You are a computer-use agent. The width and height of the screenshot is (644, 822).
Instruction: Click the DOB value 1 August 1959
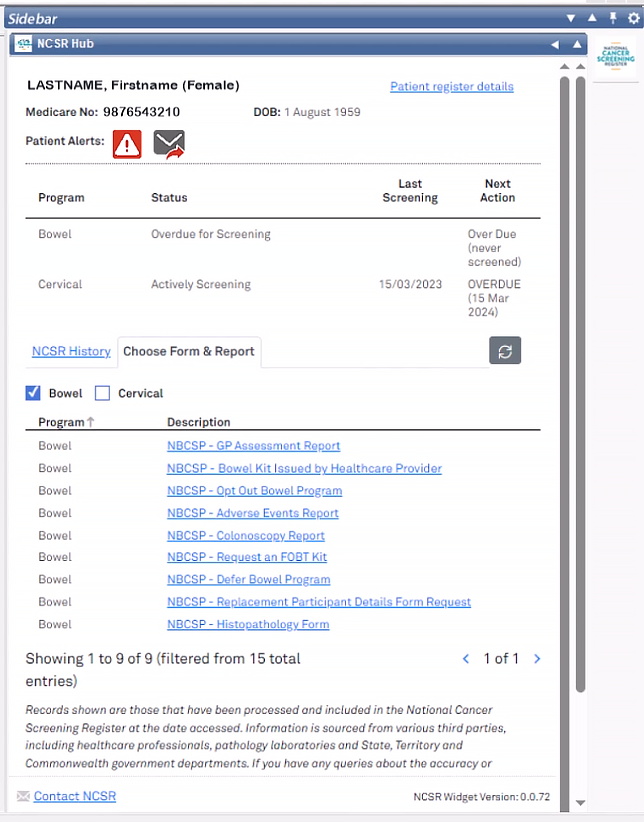[322, 112]
